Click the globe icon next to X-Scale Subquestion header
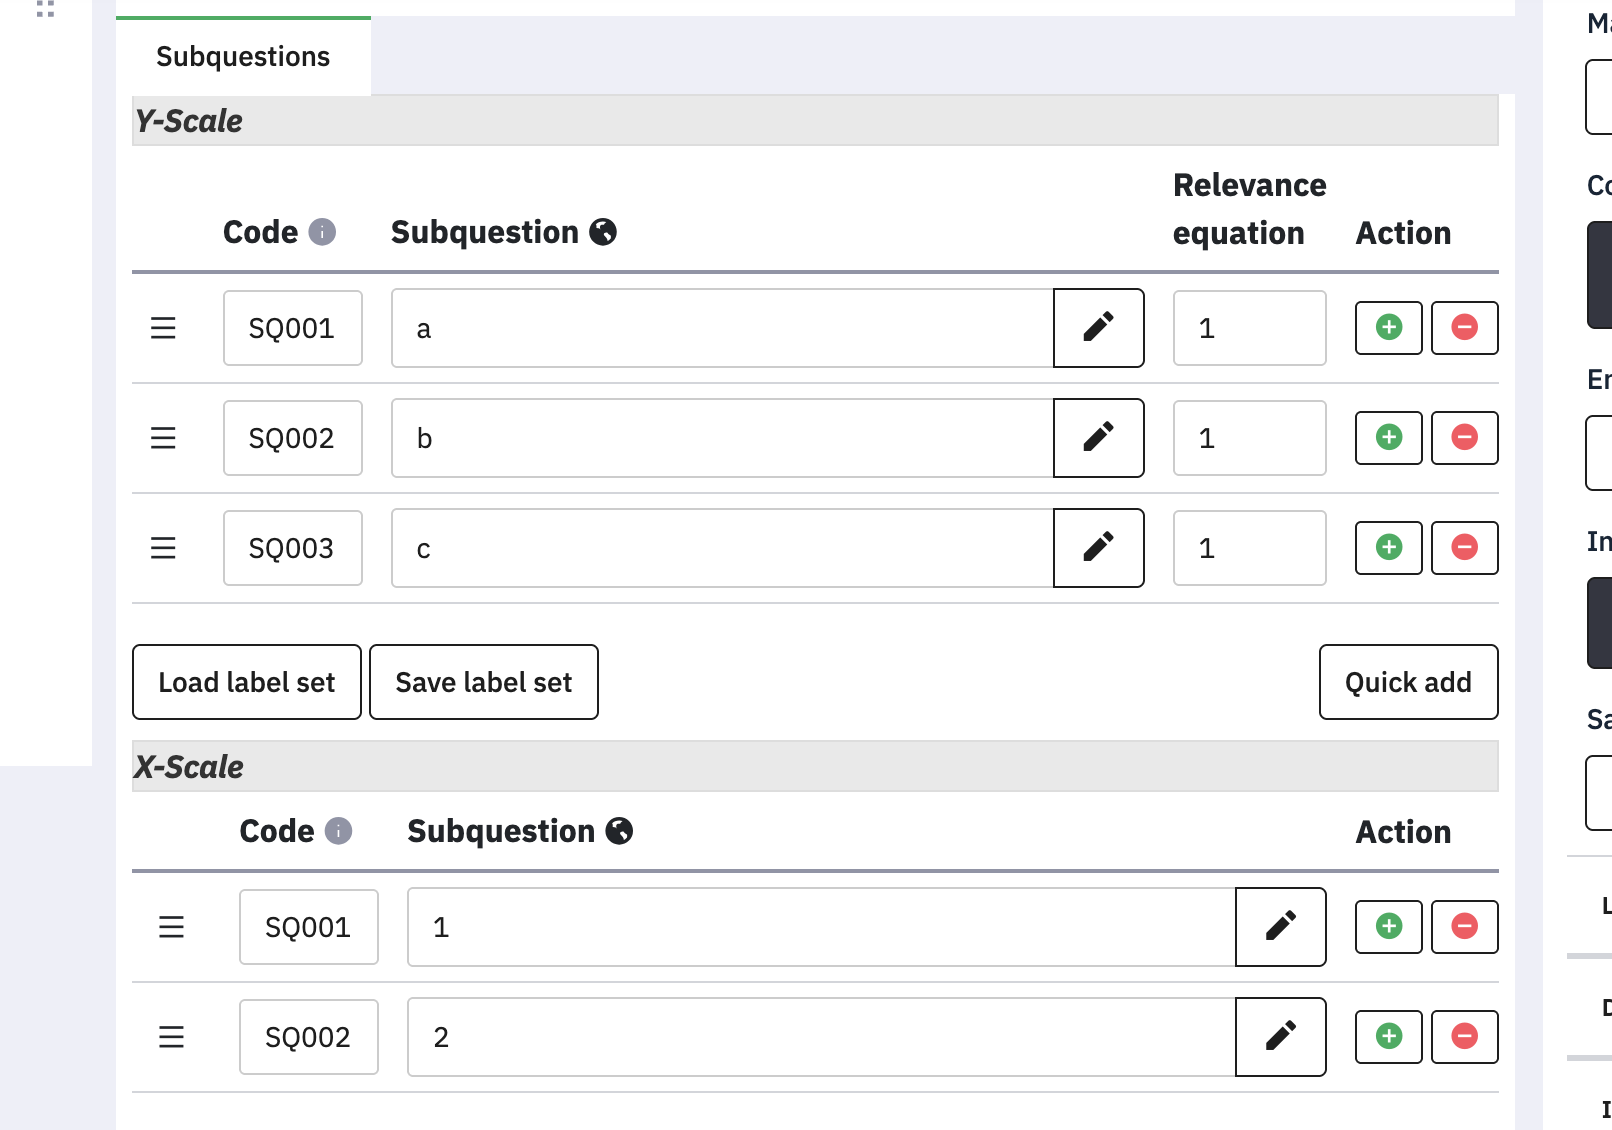Image resolution: width=1612 pixels, height=1130 pixels. point(620,831)
